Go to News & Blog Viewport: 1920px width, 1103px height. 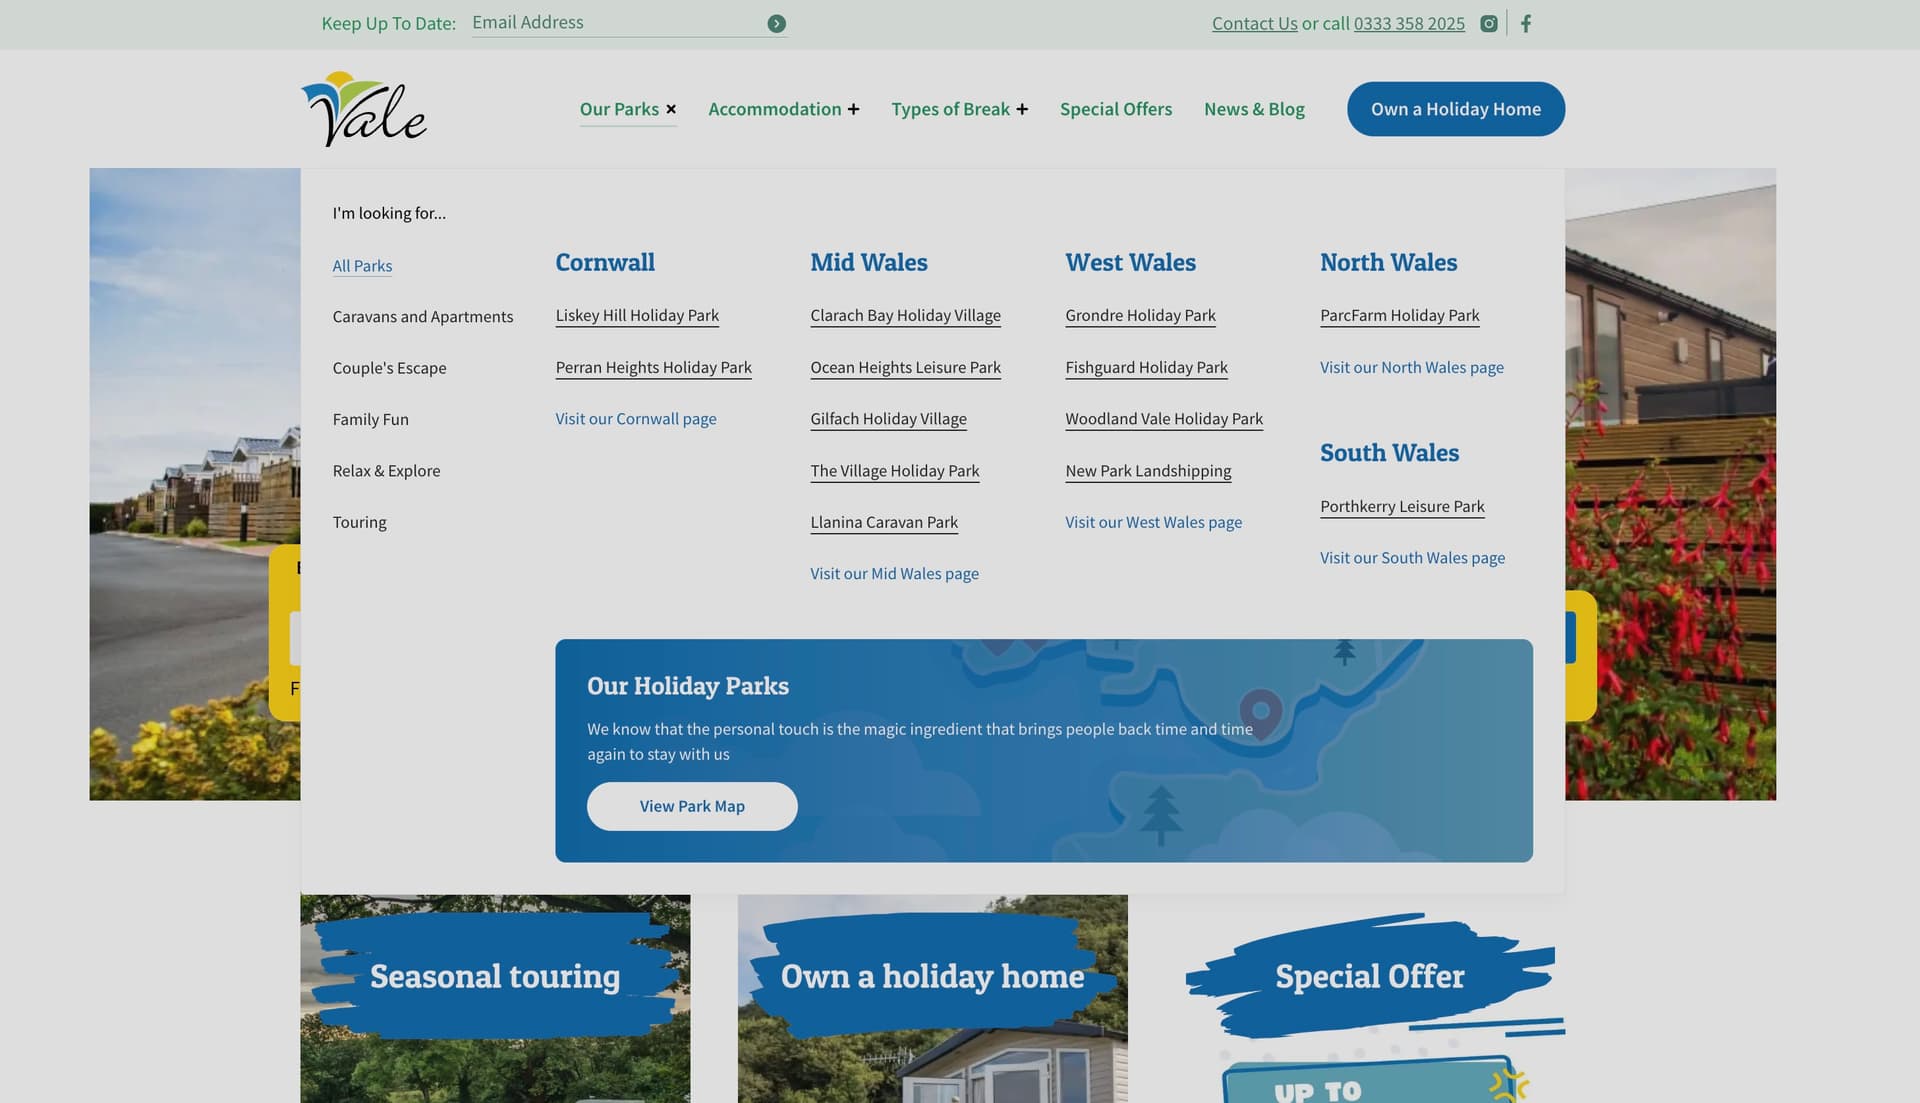coord(1254,109)
